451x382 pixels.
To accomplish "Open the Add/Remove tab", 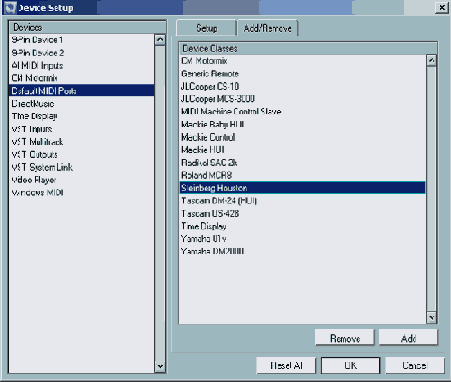I will coord(267,28).
